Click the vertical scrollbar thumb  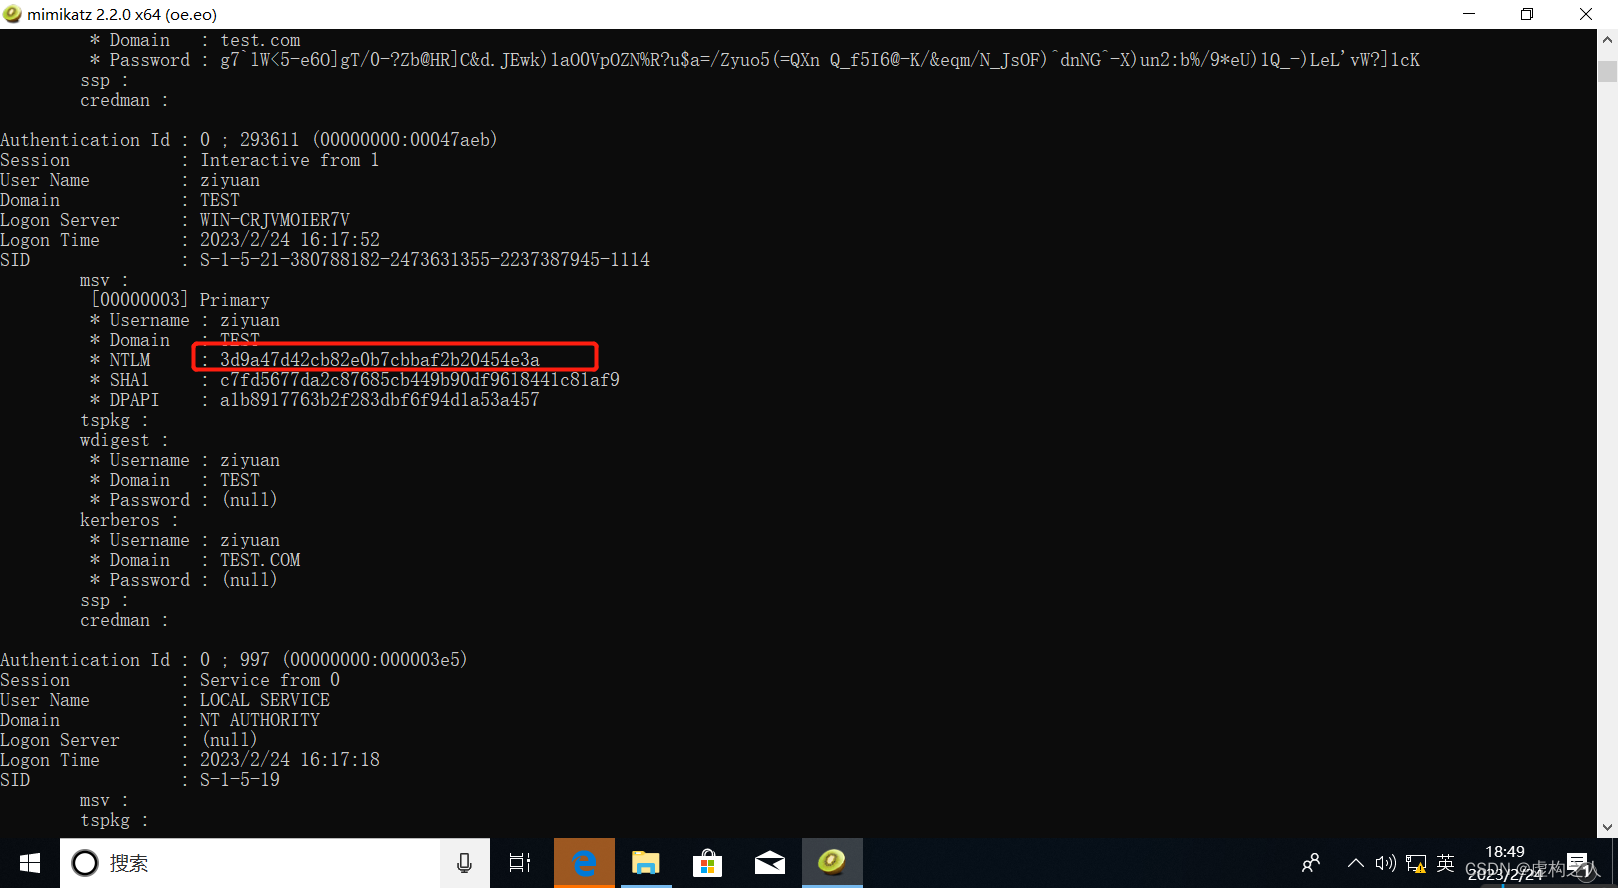pos(1607,71)
